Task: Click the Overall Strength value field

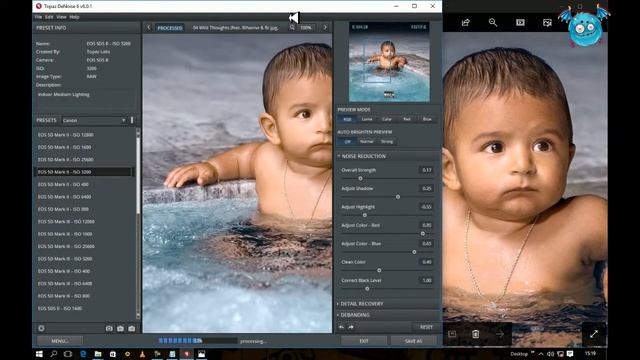Action: tap(426, 170)
